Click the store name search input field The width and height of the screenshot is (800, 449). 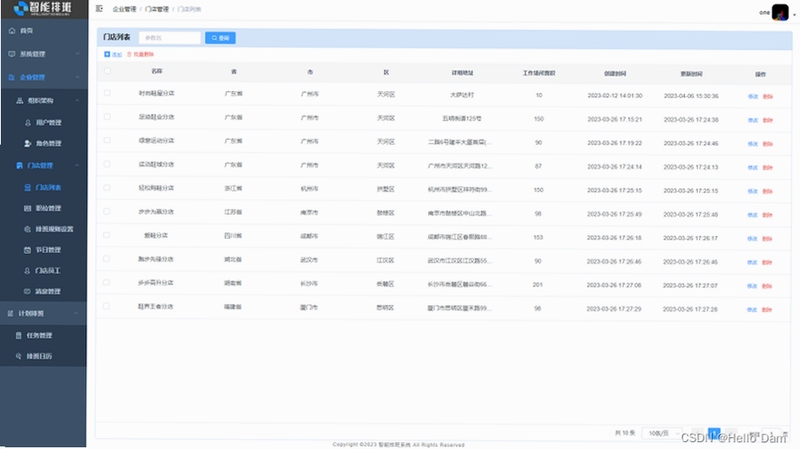coord(170,38)
